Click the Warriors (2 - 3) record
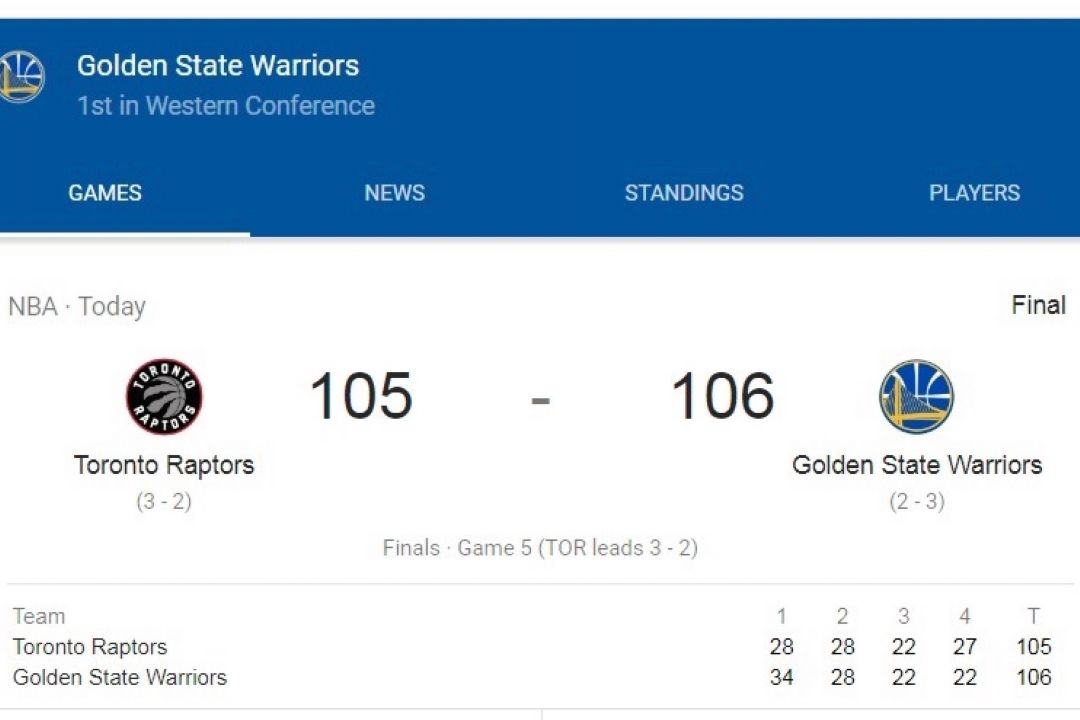 917,501
